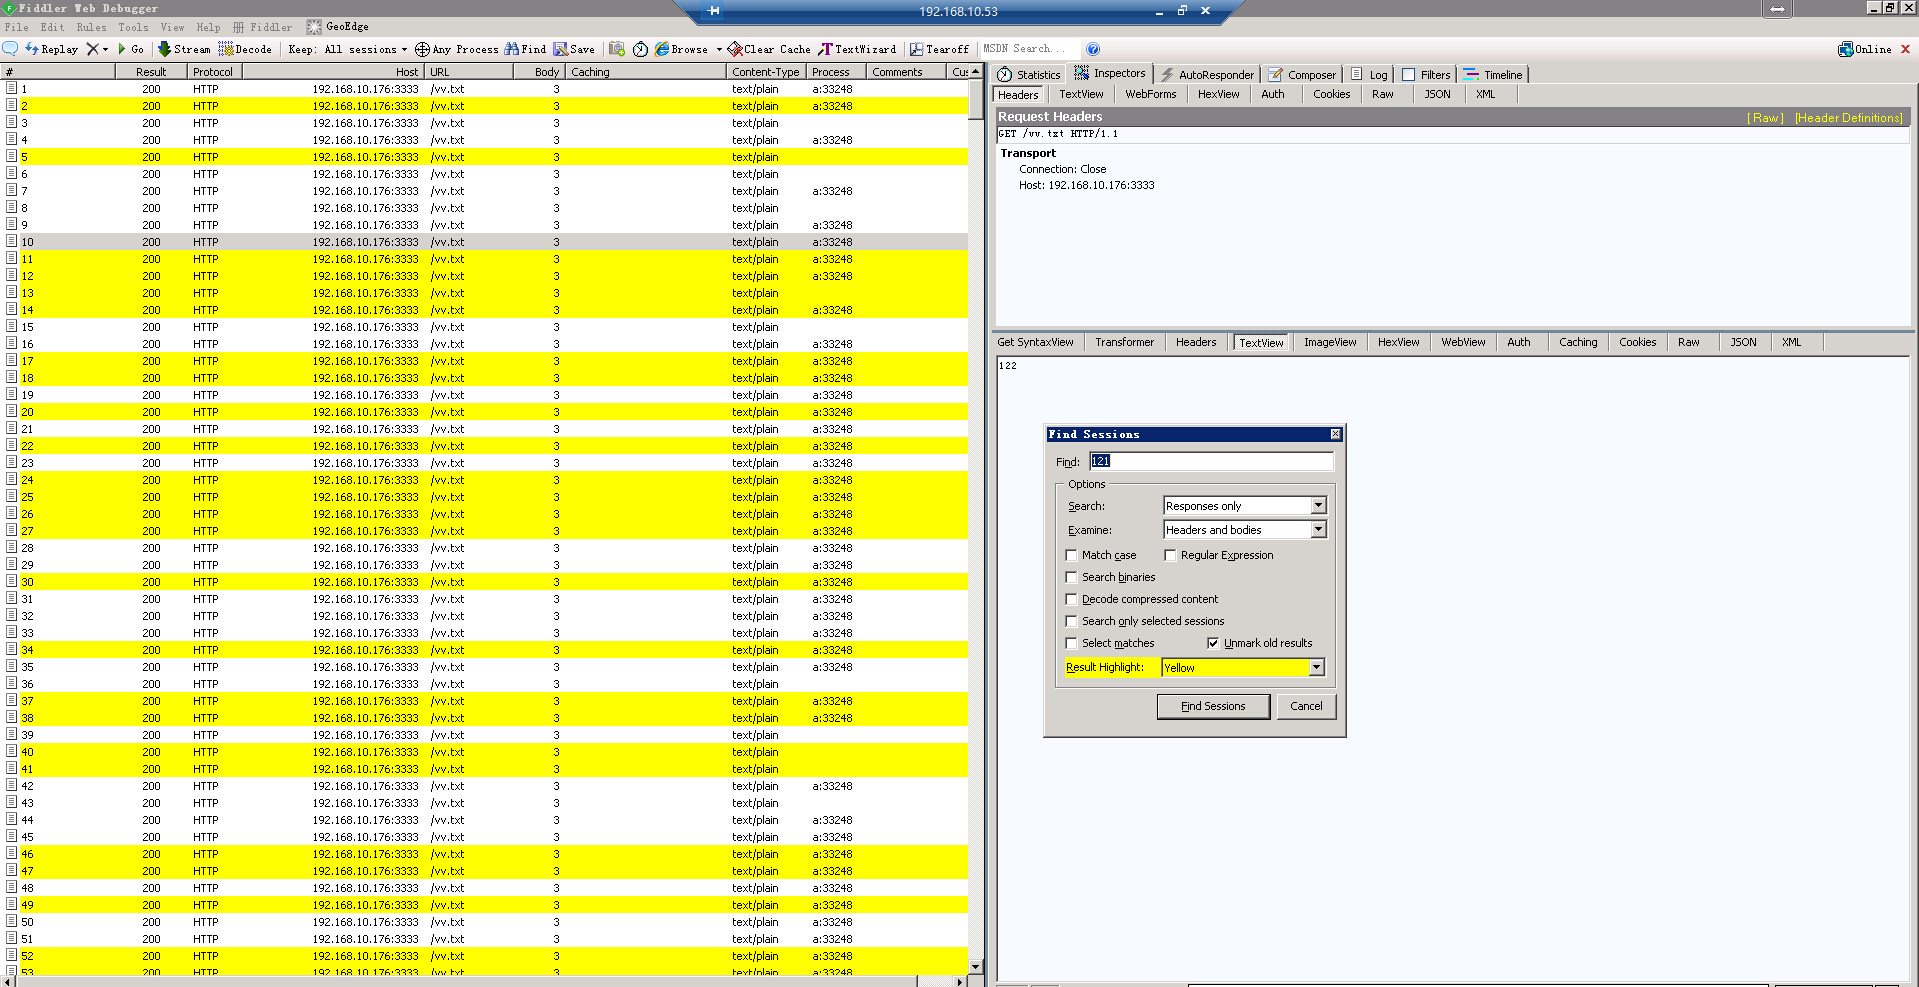Click the MSDN Search box
Viewport: 1919px width, 987px height.
pyautogui.click(x=1029, y=49)
